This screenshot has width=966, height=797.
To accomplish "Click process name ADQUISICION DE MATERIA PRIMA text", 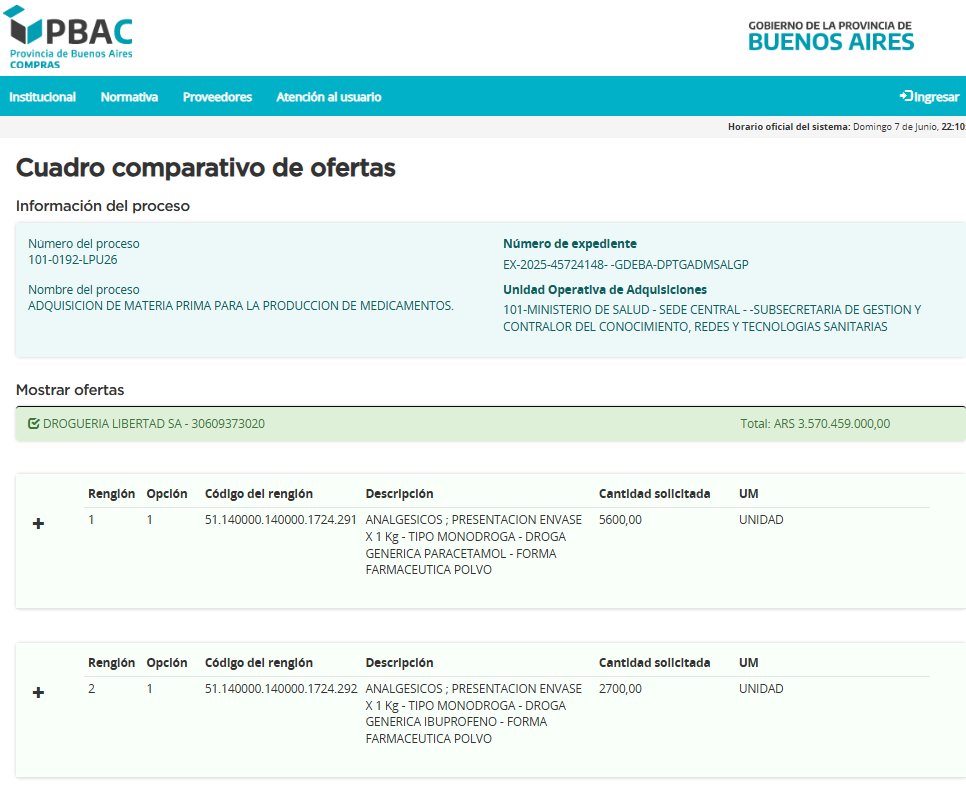I will [241, 305].
